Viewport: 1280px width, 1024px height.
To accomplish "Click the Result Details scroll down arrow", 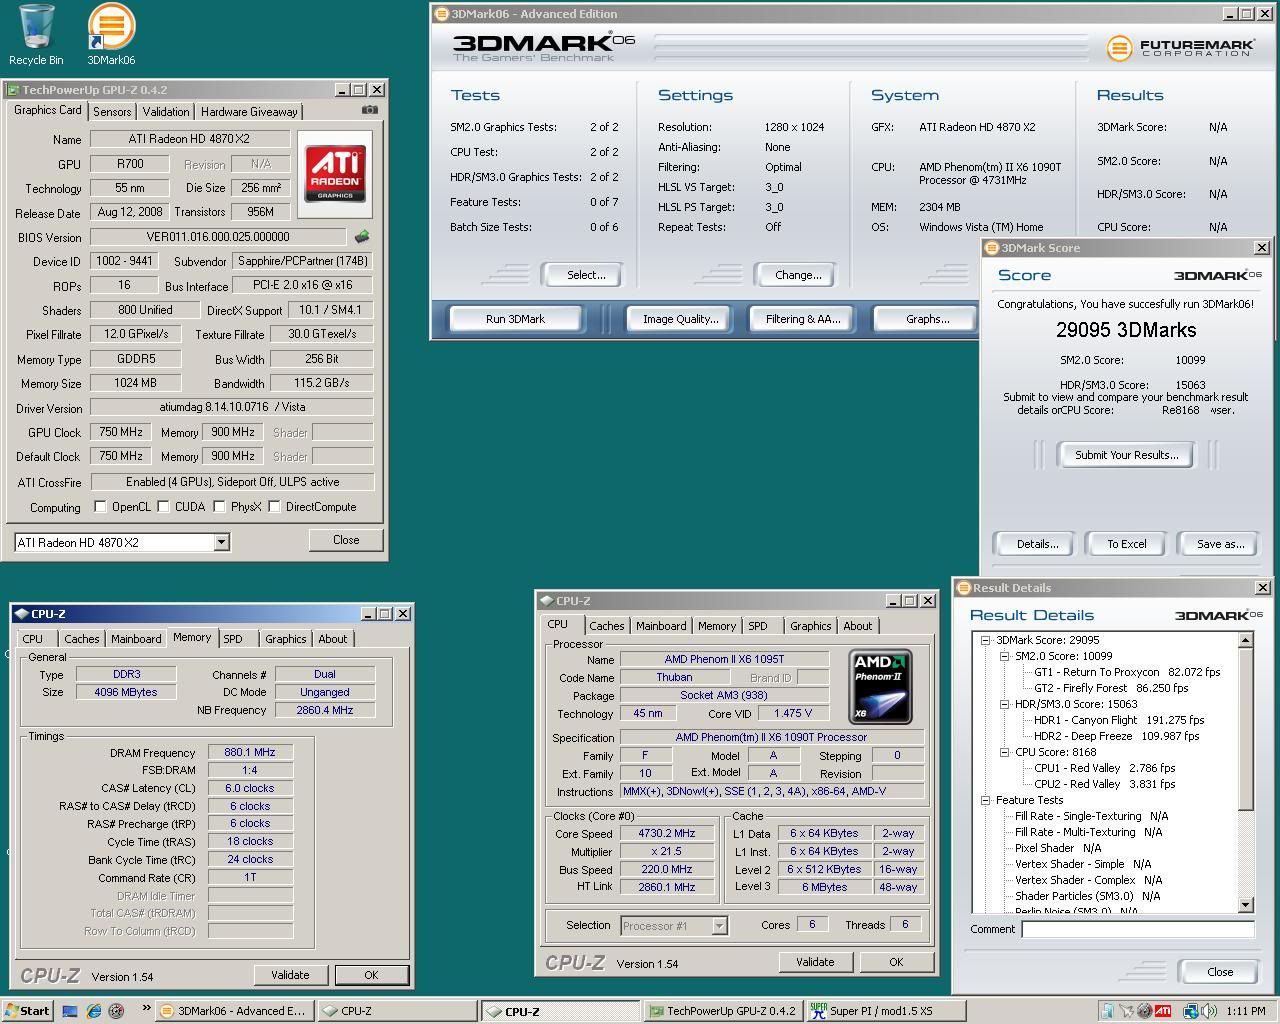I will pos(1246,905).
